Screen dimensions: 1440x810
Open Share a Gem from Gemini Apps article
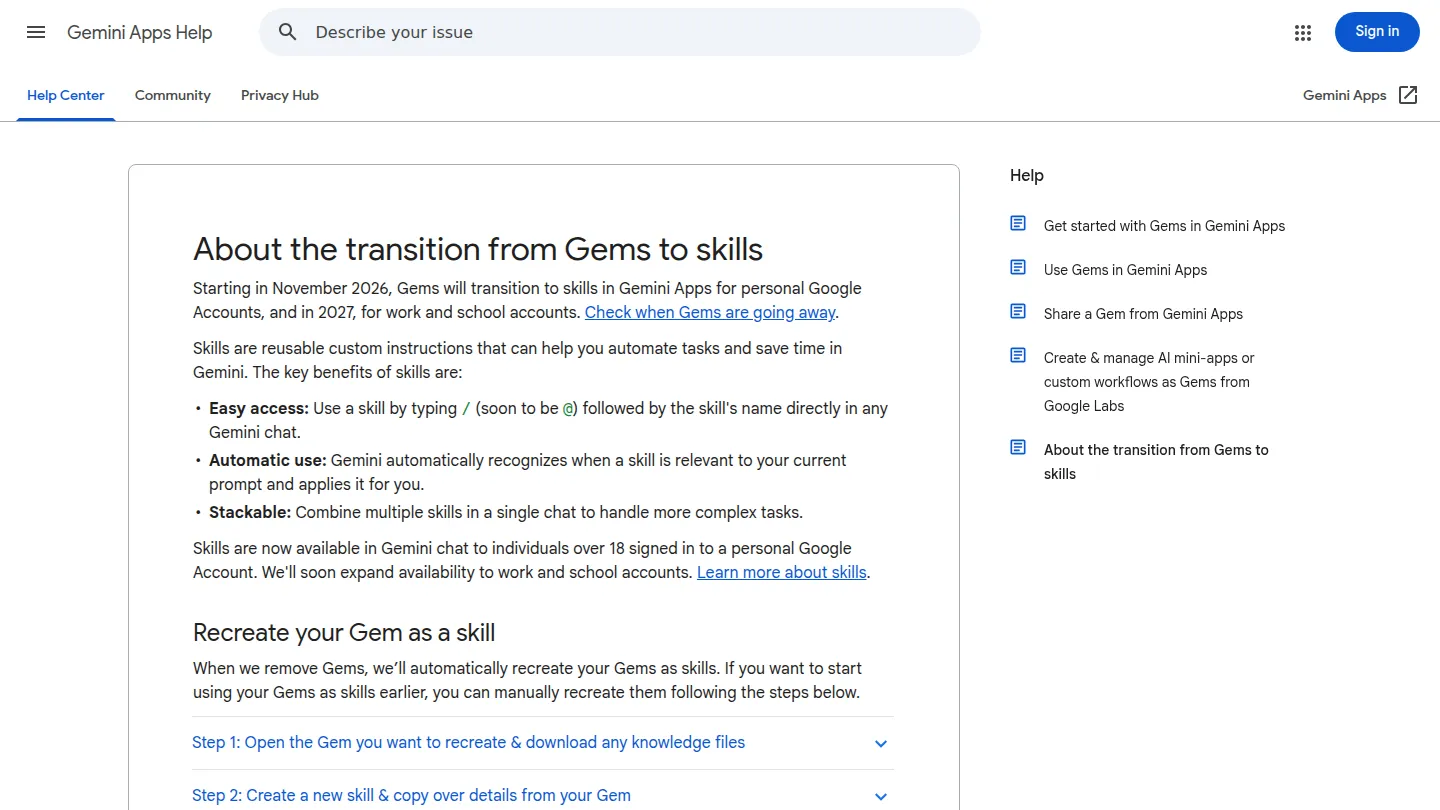tap(1143, 314)
